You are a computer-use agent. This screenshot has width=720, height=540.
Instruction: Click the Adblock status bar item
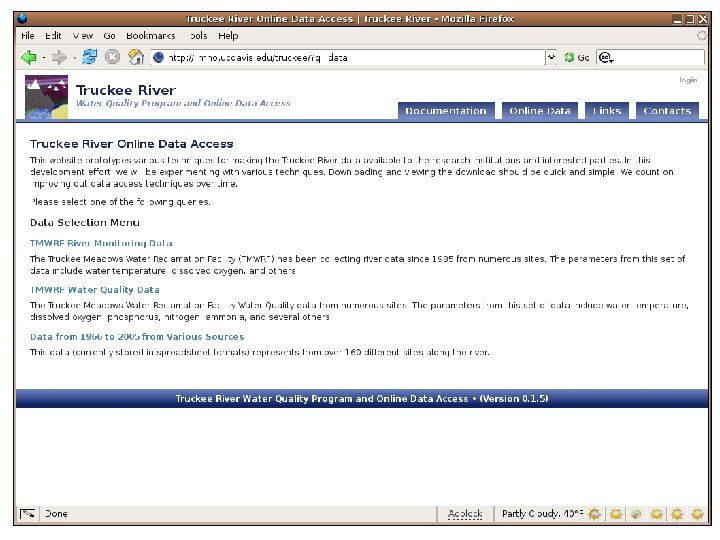coord(465,513)
